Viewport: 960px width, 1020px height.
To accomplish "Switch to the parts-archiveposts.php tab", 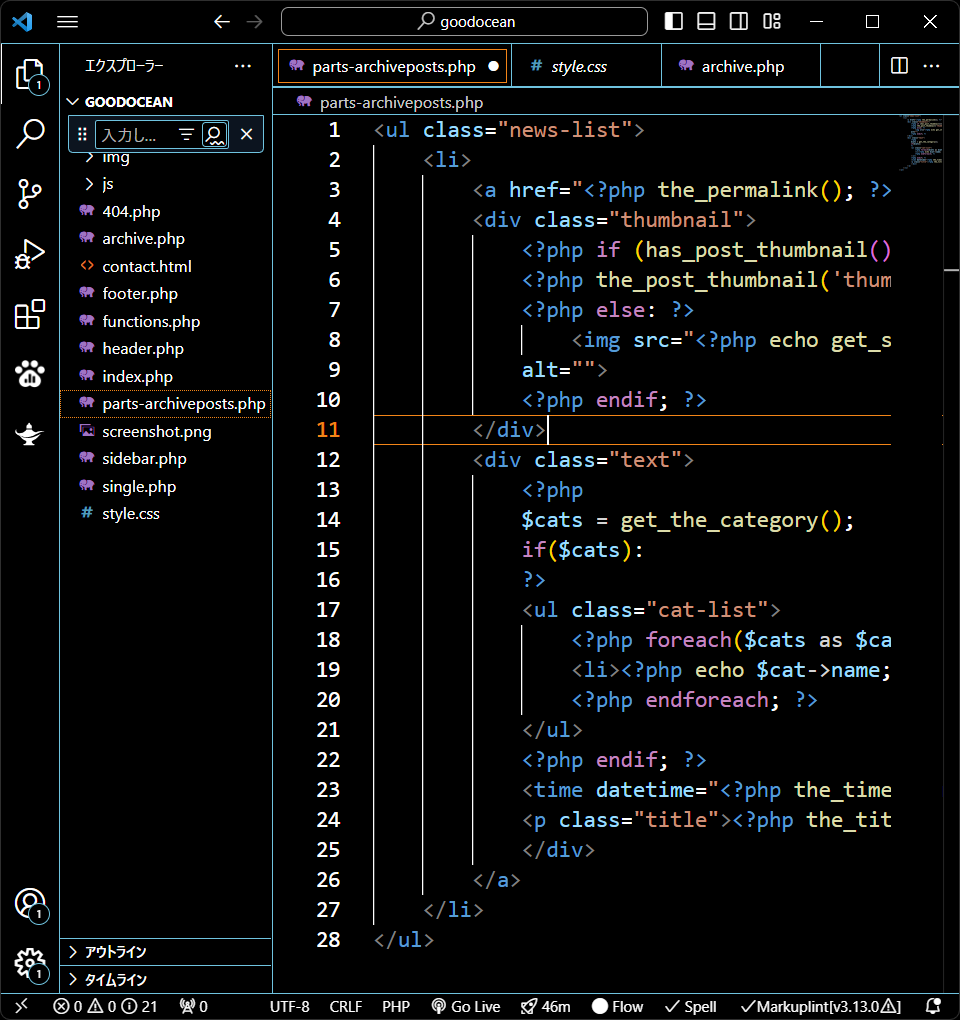I will (392, 66).
